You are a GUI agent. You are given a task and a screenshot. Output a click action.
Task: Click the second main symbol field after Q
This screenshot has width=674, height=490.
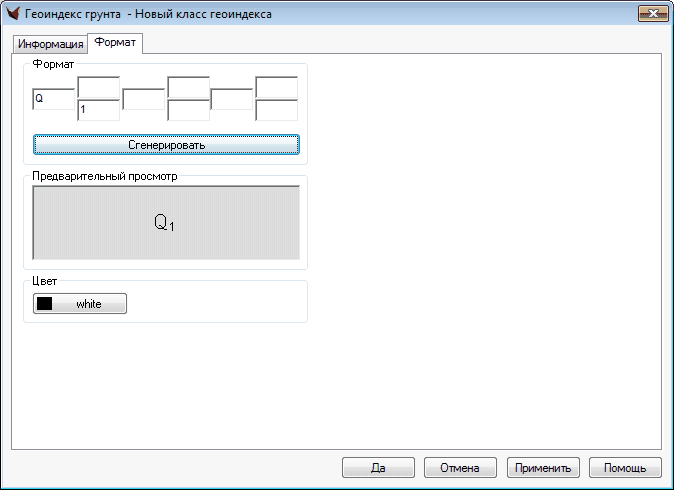[143, 99]
